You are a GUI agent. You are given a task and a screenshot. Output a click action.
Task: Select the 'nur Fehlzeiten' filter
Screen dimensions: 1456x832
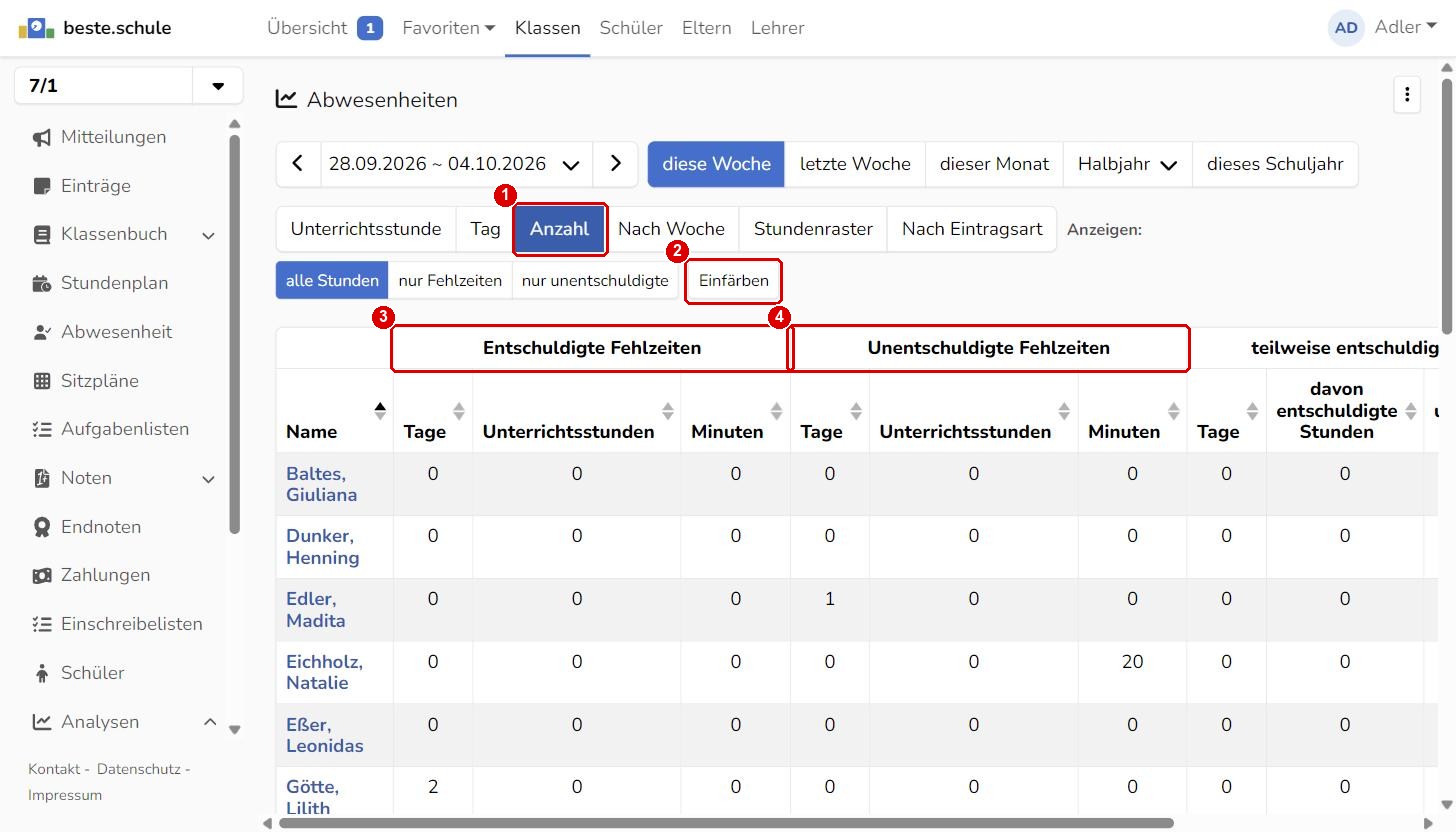(x=450, y=281)
